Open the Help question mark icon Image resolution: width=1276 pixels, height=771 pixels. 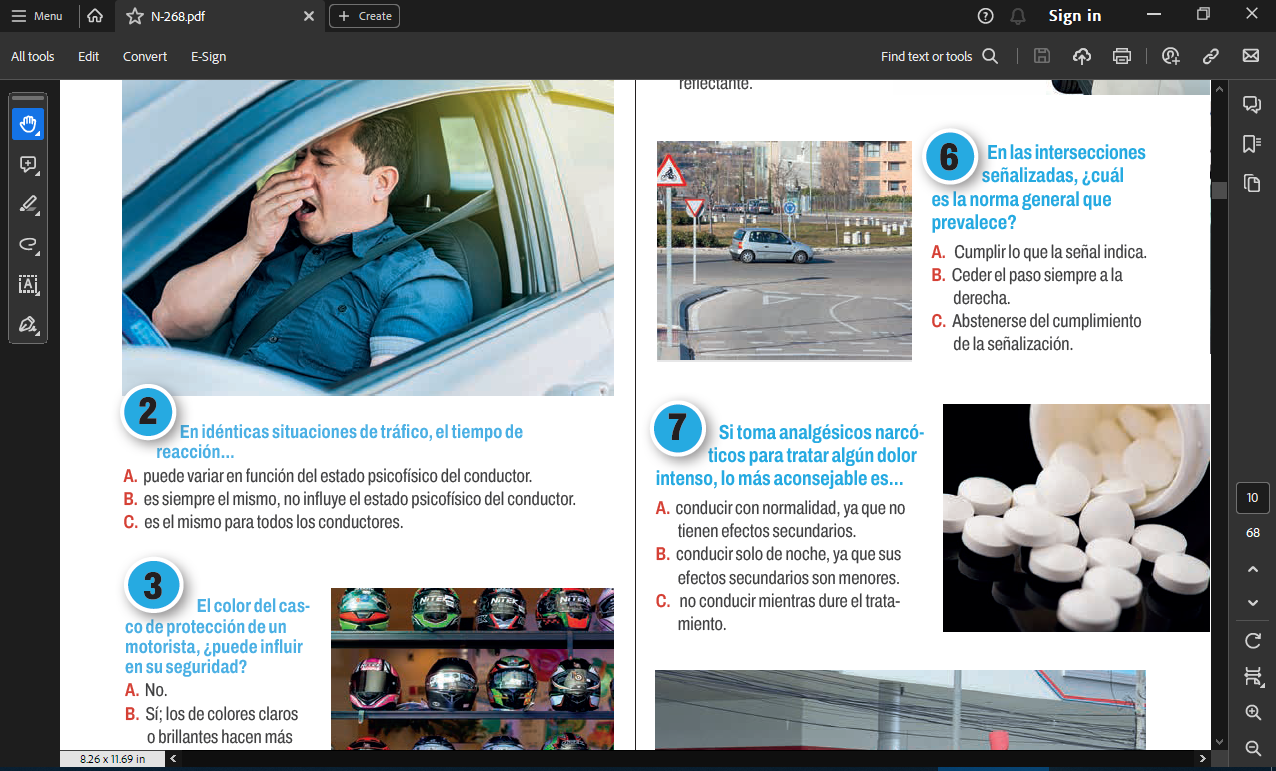pos(986,16)
